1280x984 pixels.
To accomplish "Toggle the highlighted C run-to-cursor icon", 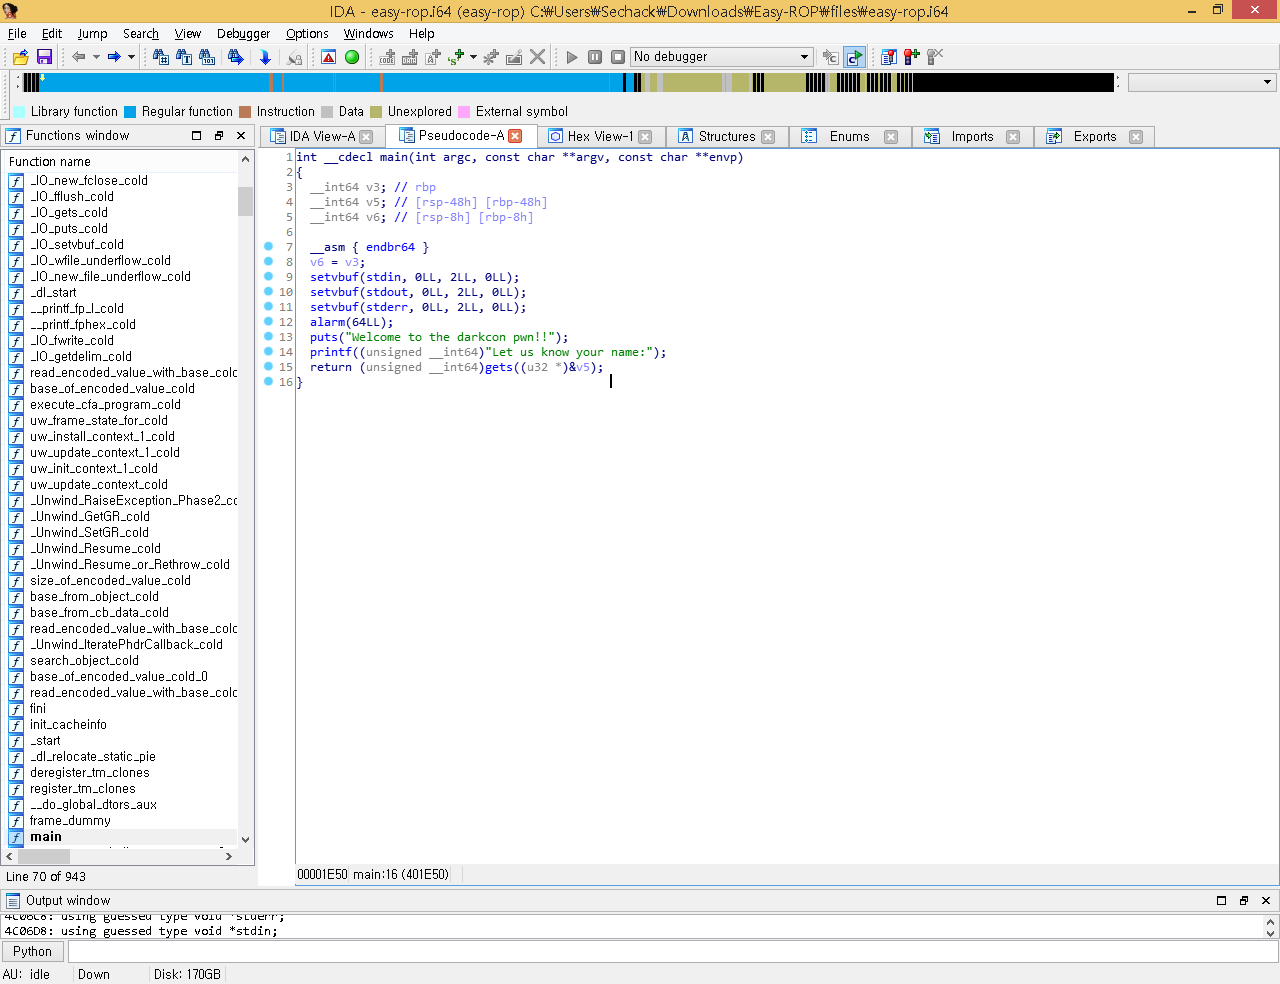I will 854,57.
